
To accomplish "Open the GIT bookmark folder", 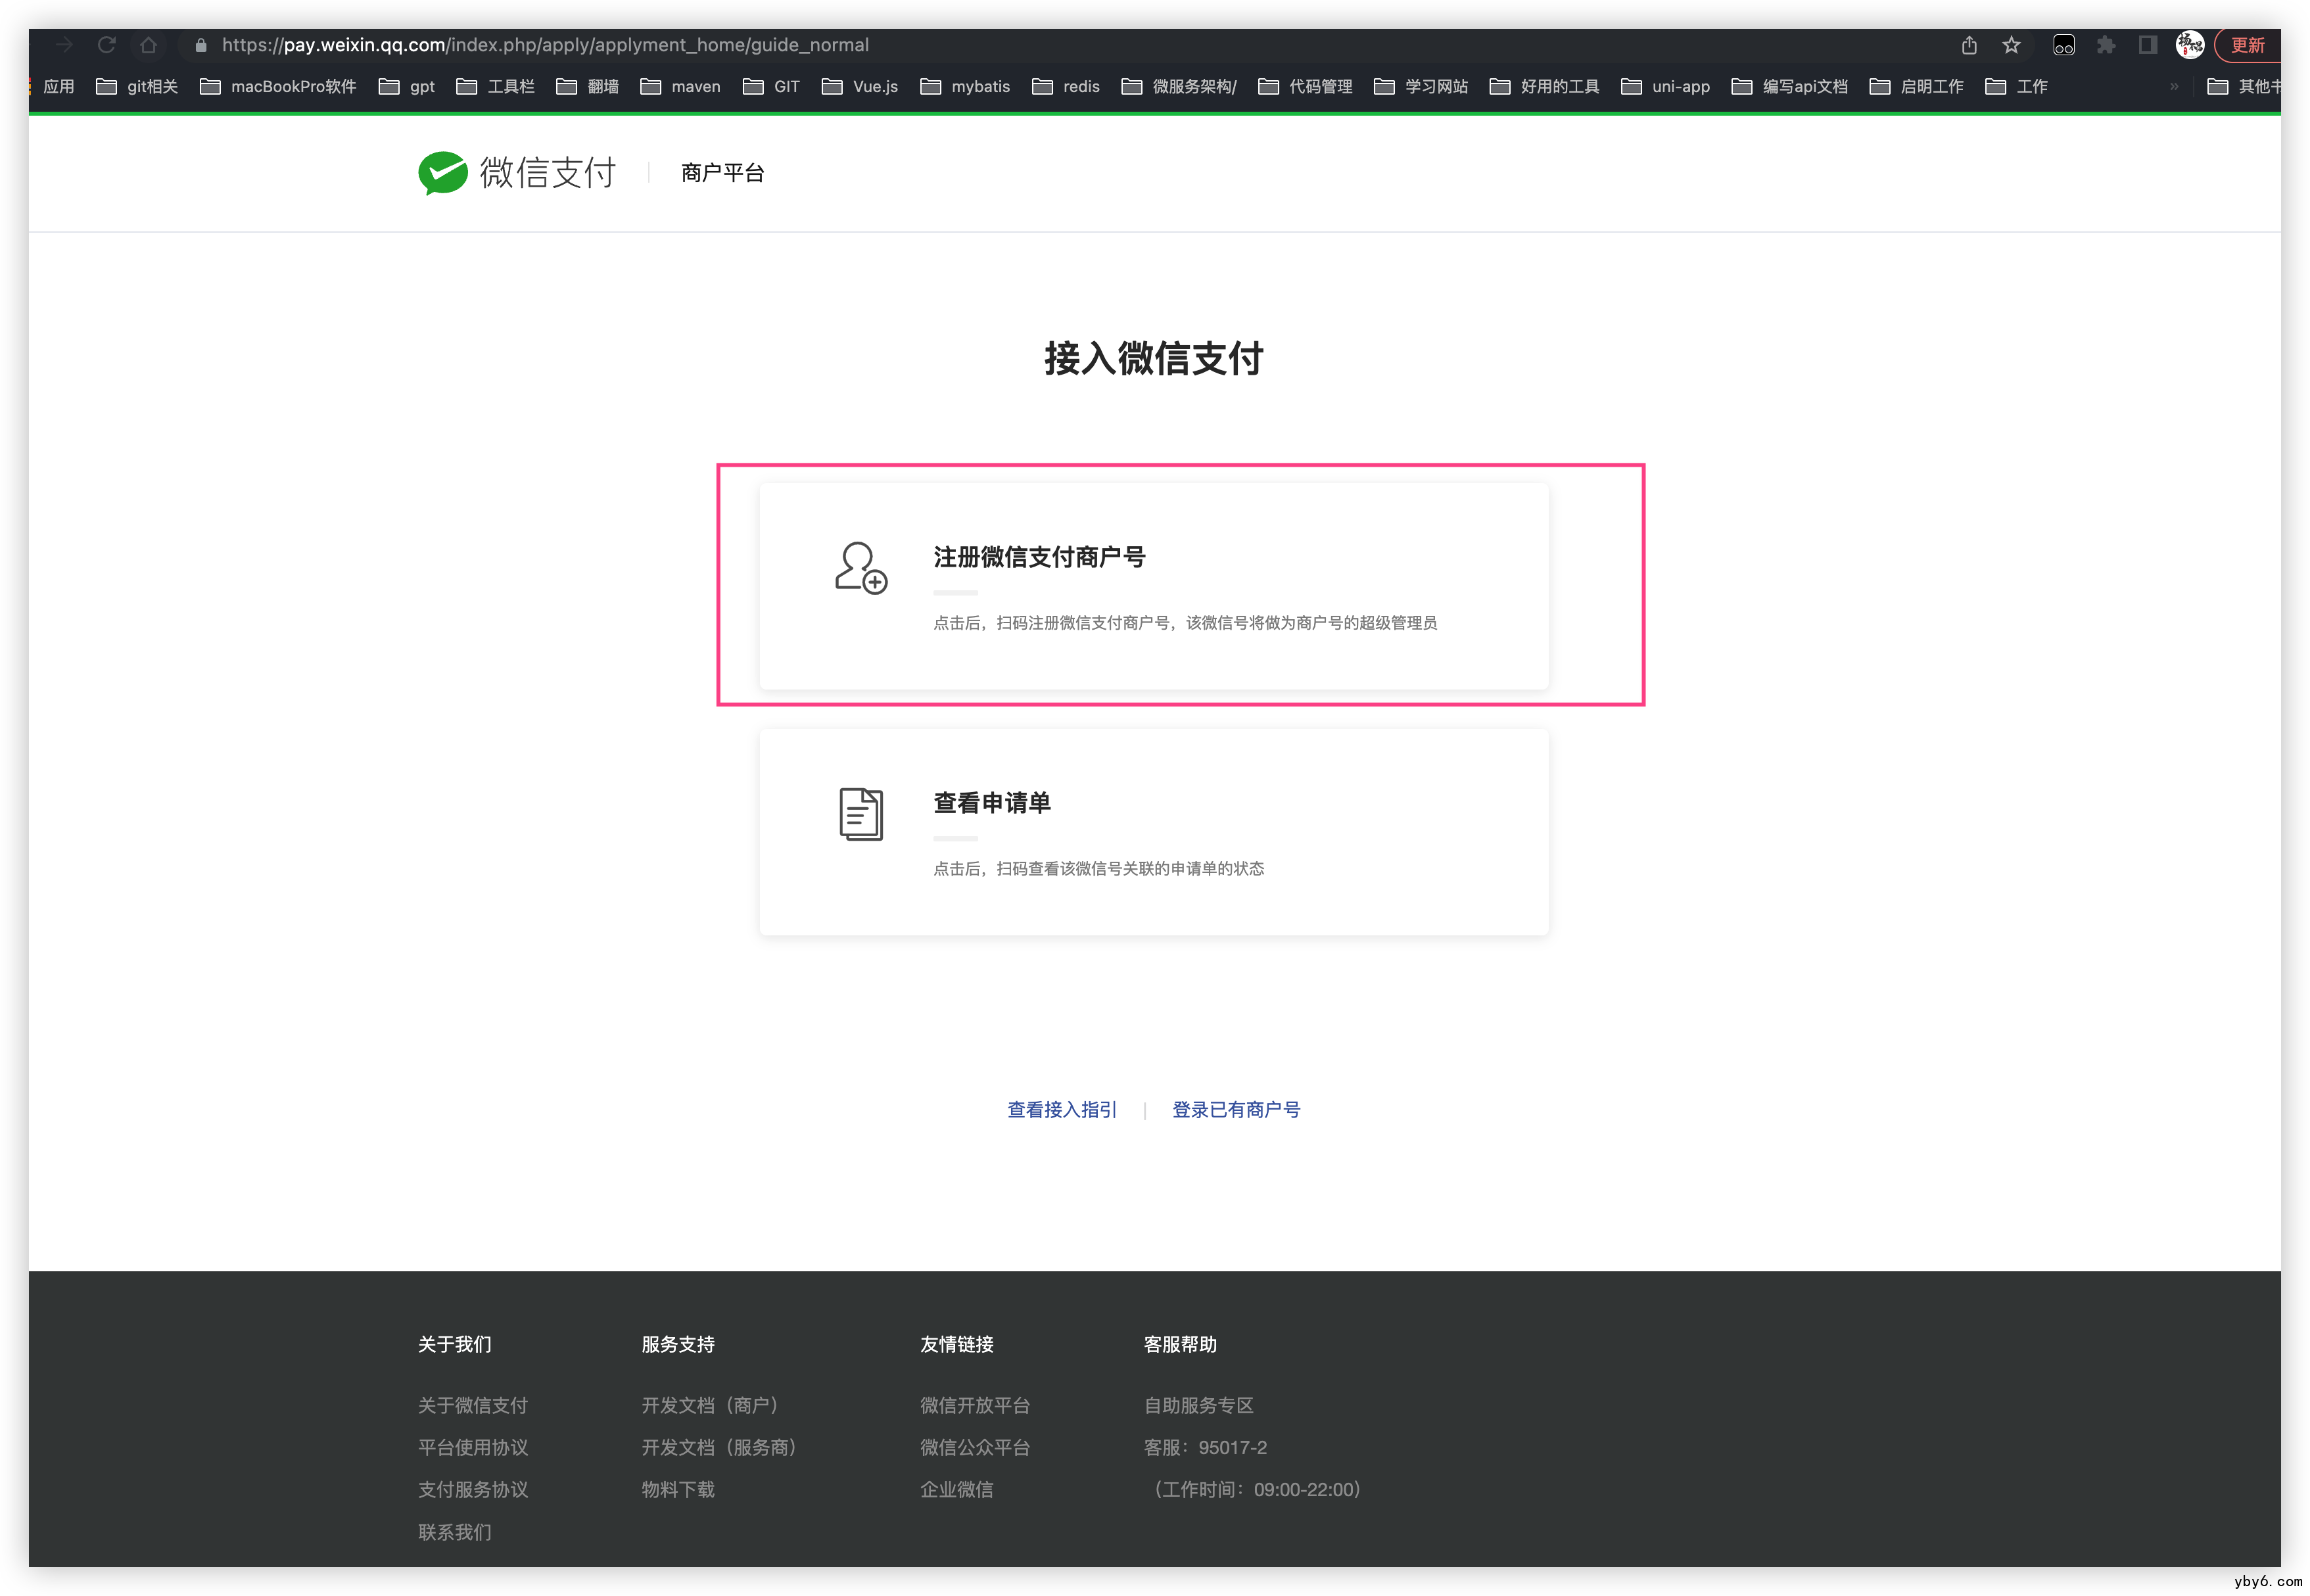I will [772, 87].
